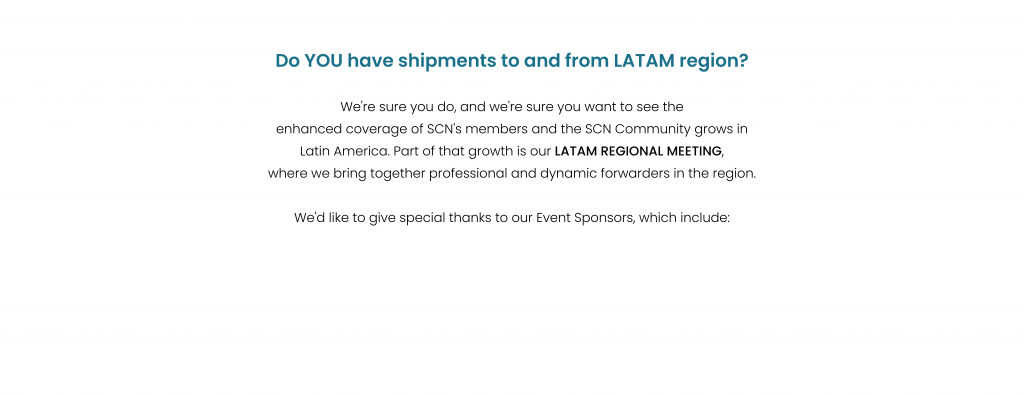The width and height of the screenshot is (1024, 395).
Task: Click the 'Latin America.' text
Action: (x=345, y=151)
